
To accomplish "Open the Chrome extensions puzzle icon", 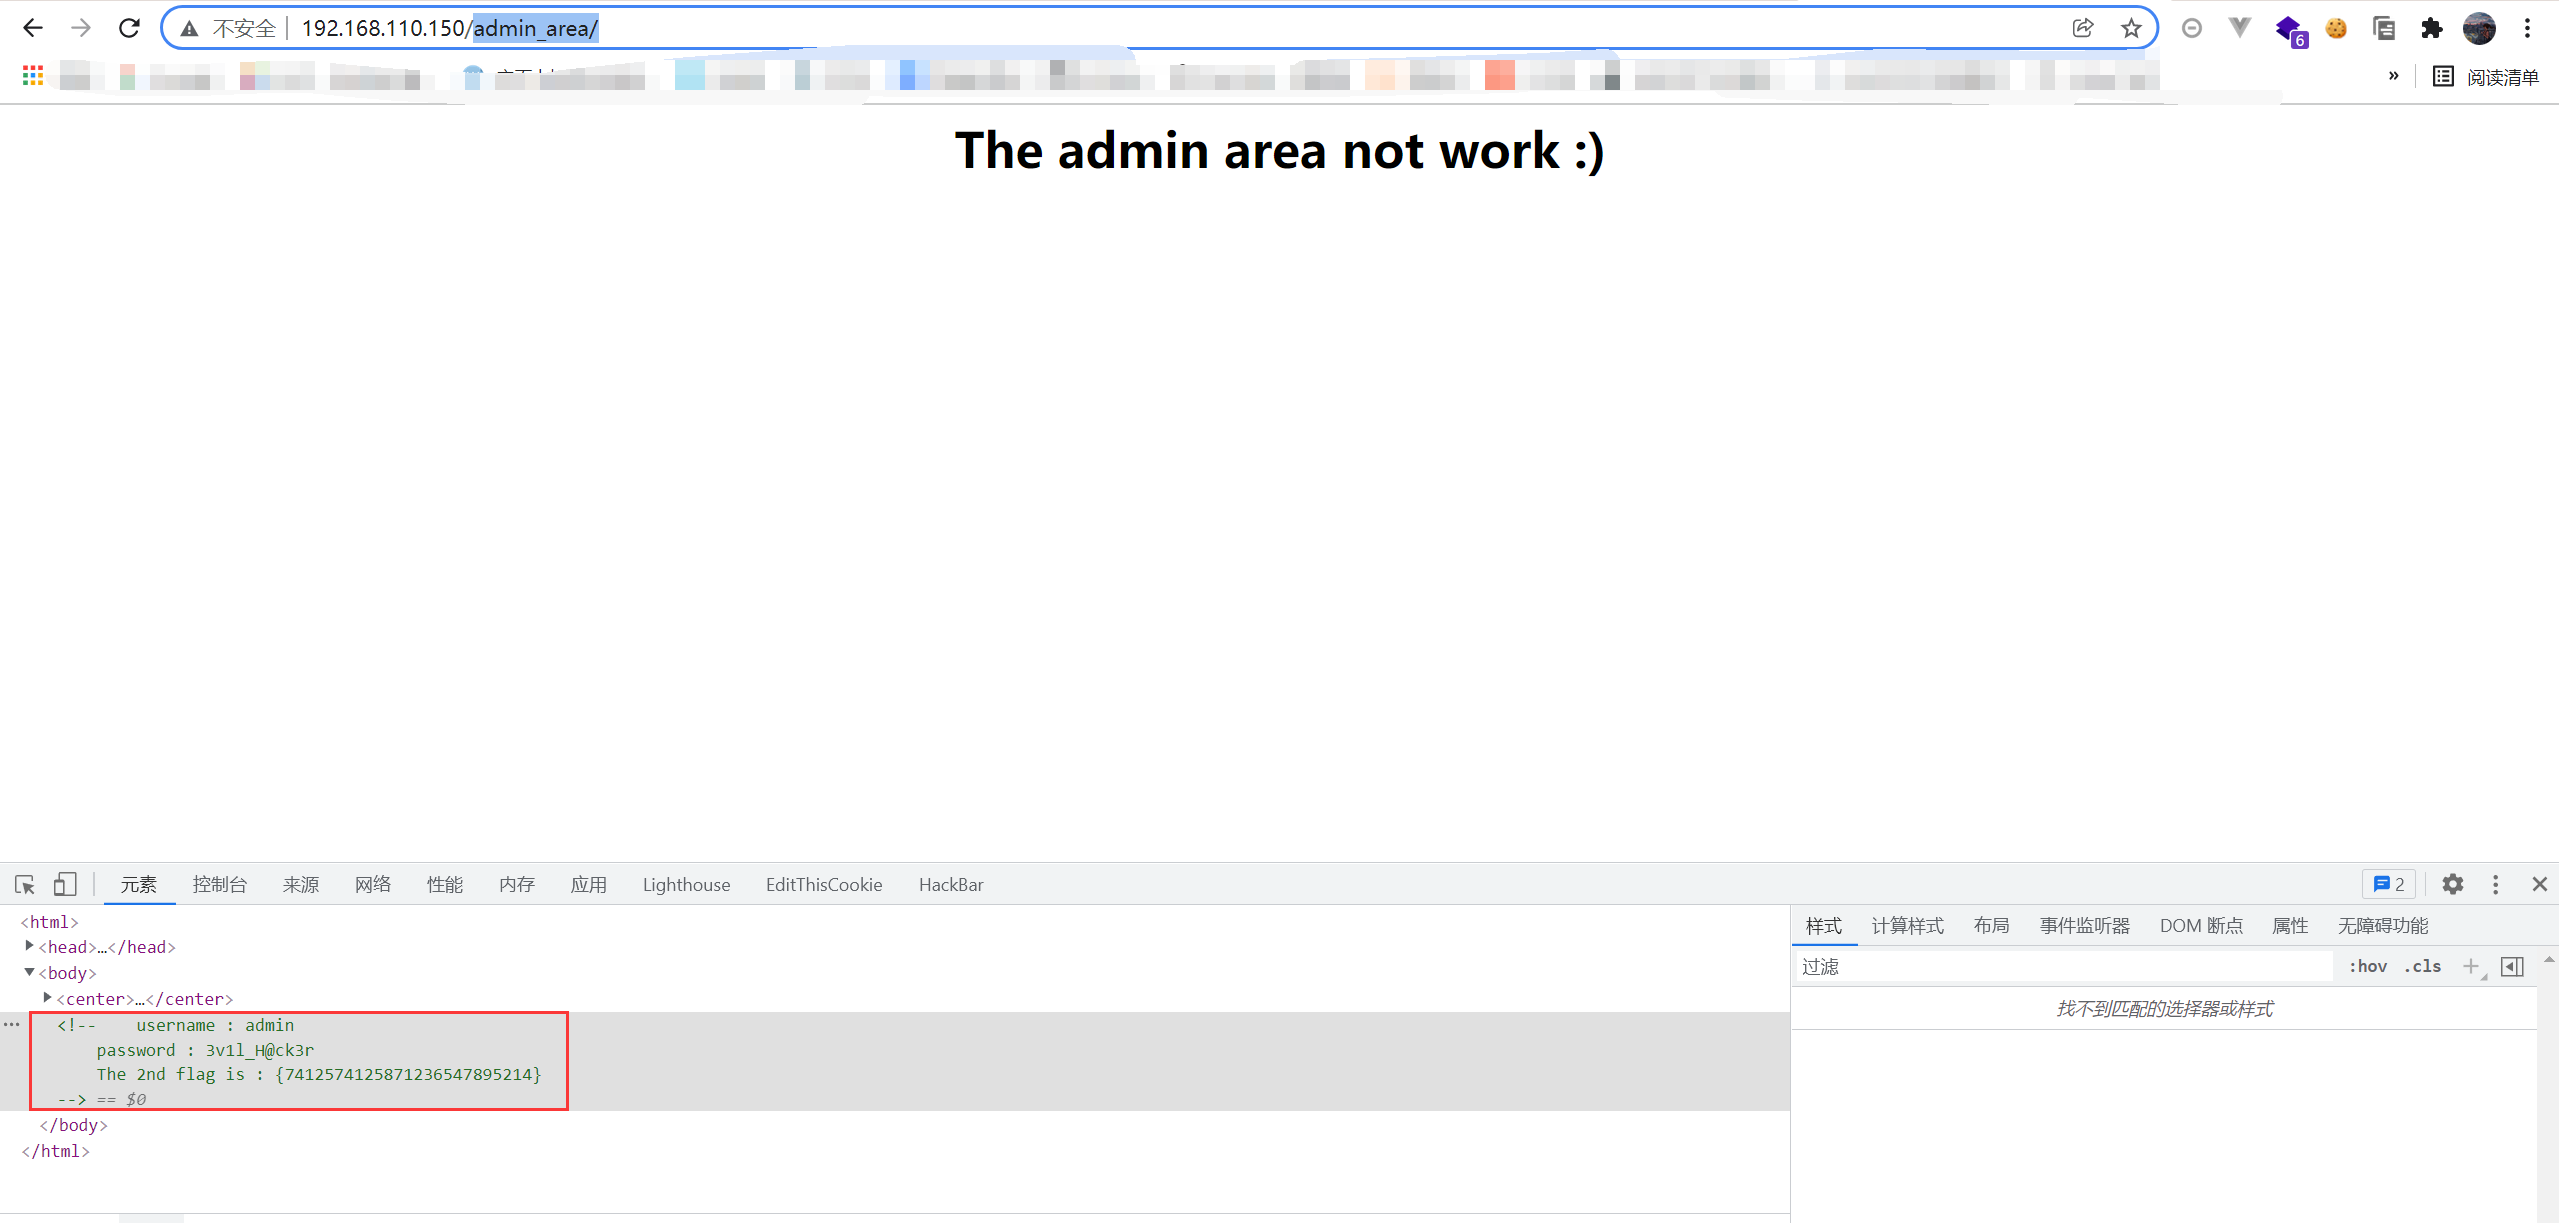I will (2431, 28).
